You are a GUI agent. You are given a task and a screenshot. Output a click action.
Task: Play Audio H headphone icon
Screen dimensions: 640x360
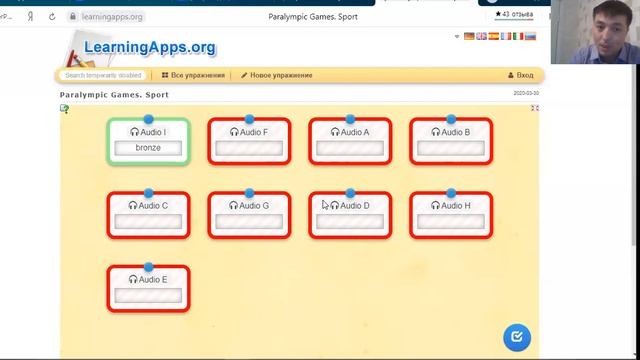435,205
